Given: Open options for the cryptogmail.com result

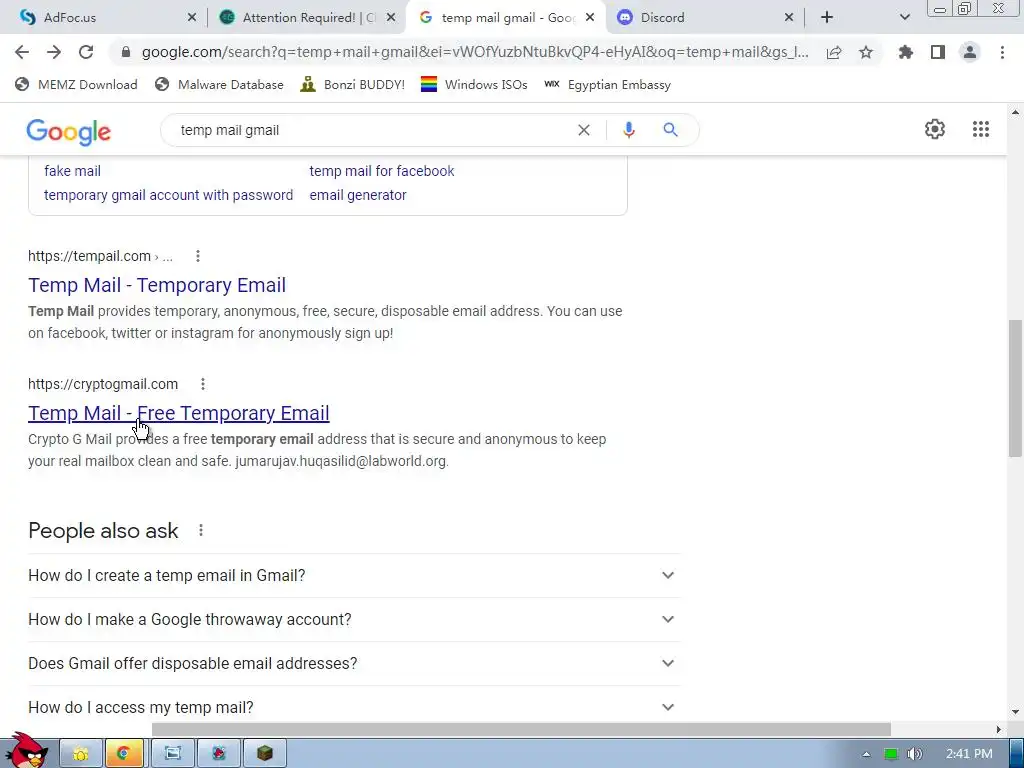Looking at the screenshot, I should tap(203, 384).
